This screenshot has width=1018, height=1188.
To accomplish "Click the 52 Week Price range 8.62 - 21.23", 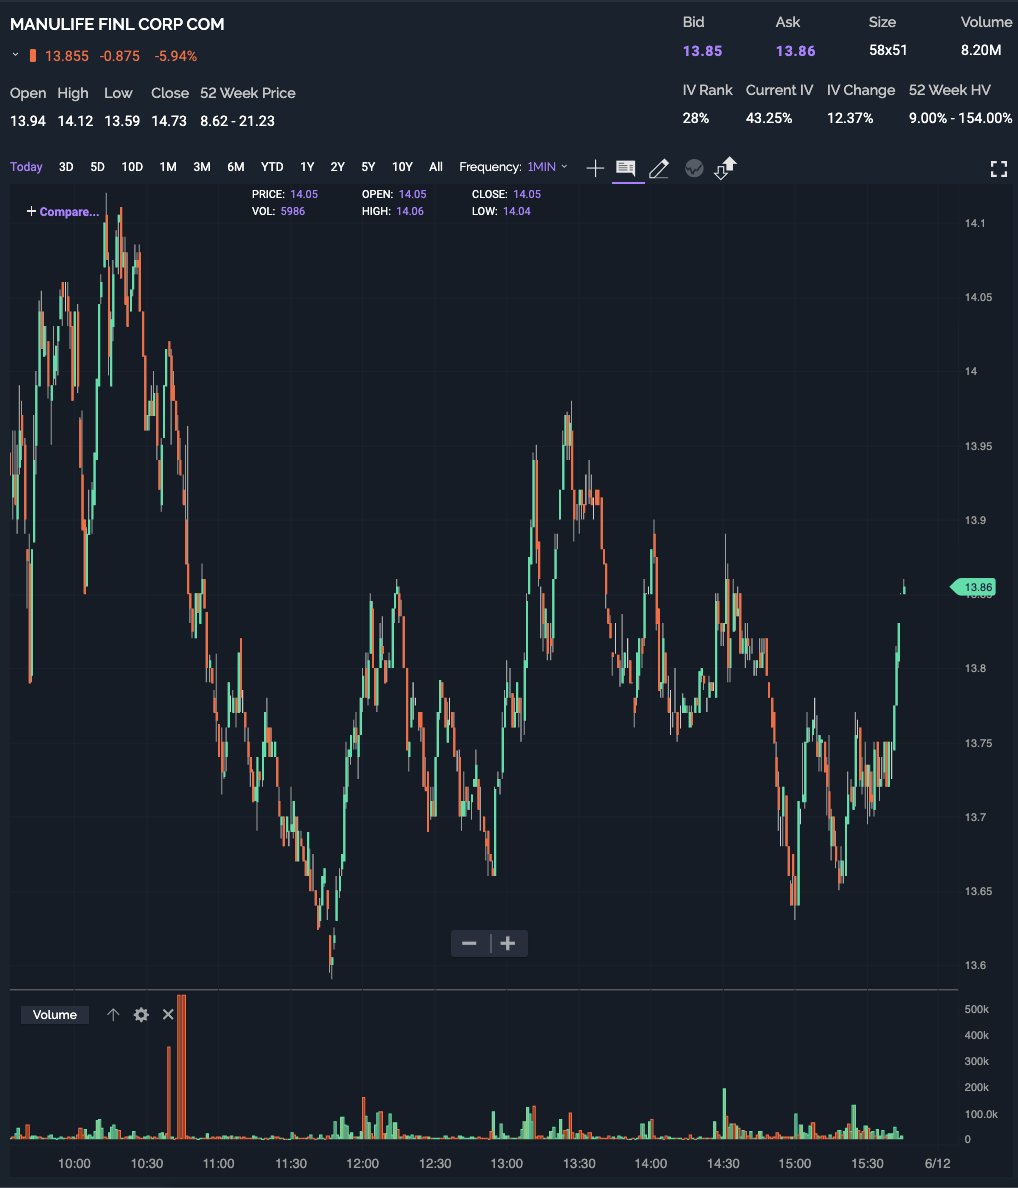I will click(237, 120).
